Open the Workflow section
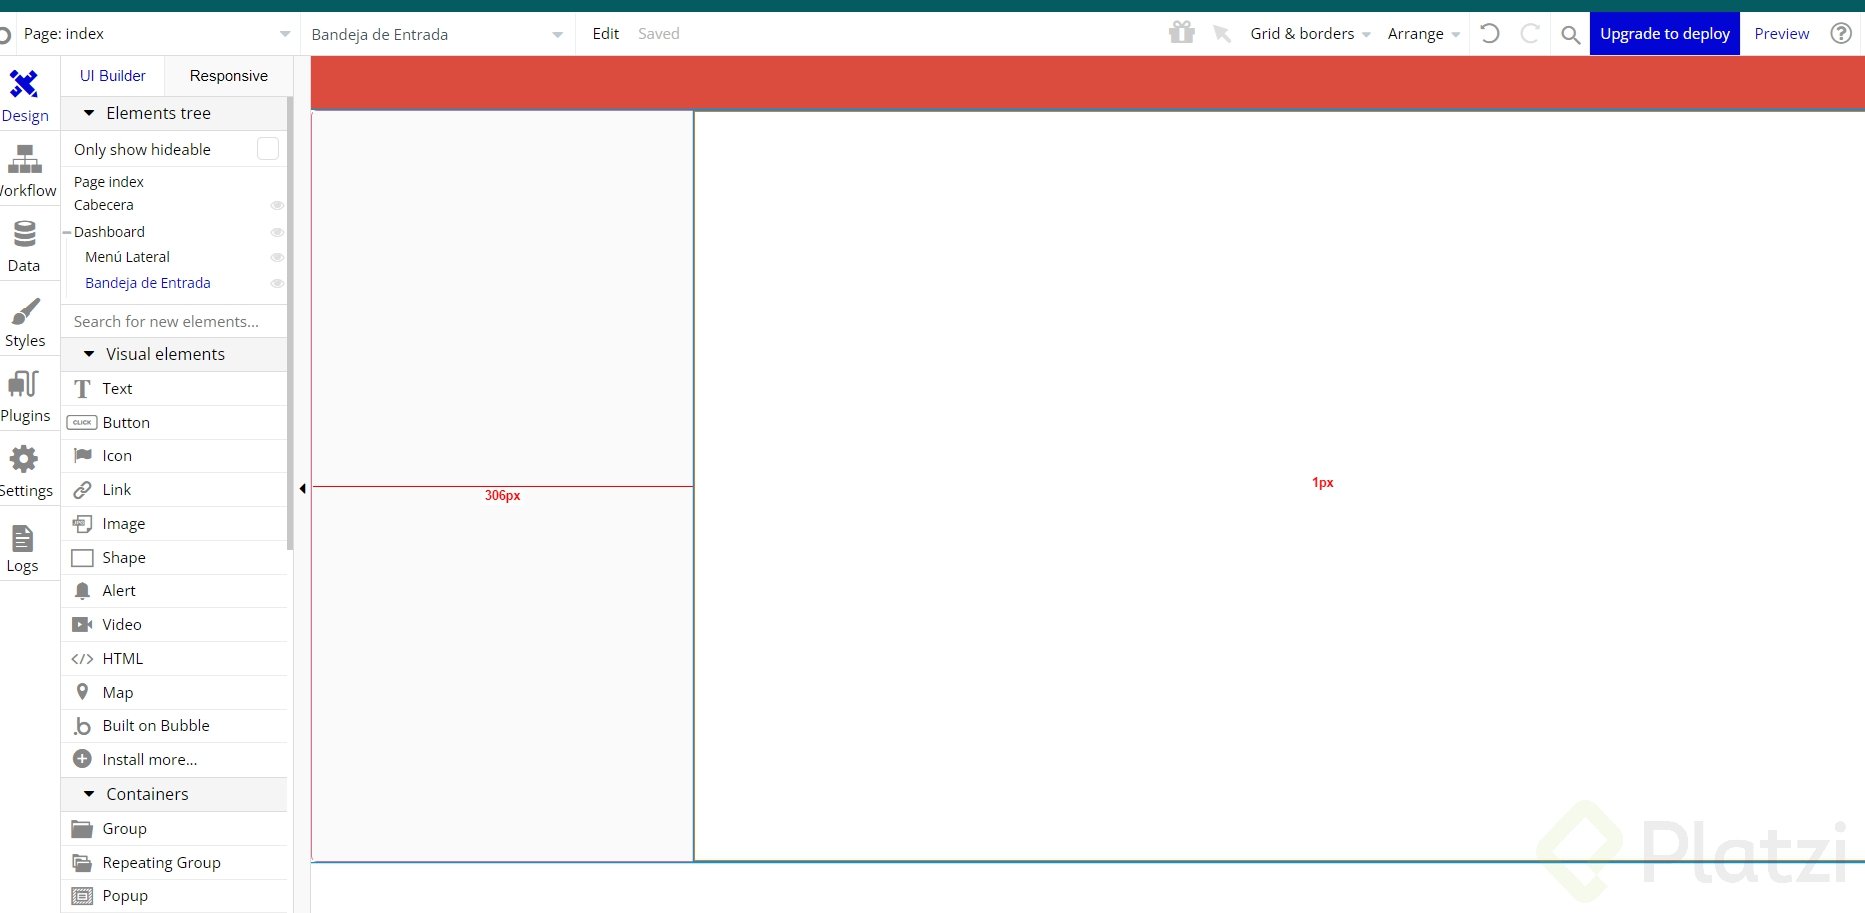The height and width of the screenshot is (913, 1865). (x=25, y=171)
